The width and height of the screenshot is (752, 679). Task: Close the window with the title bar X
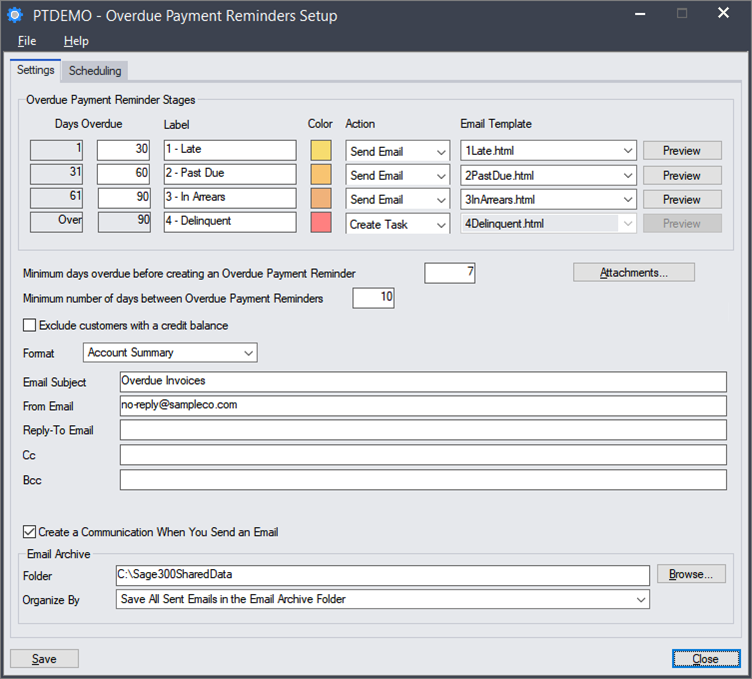pos(723,15)
